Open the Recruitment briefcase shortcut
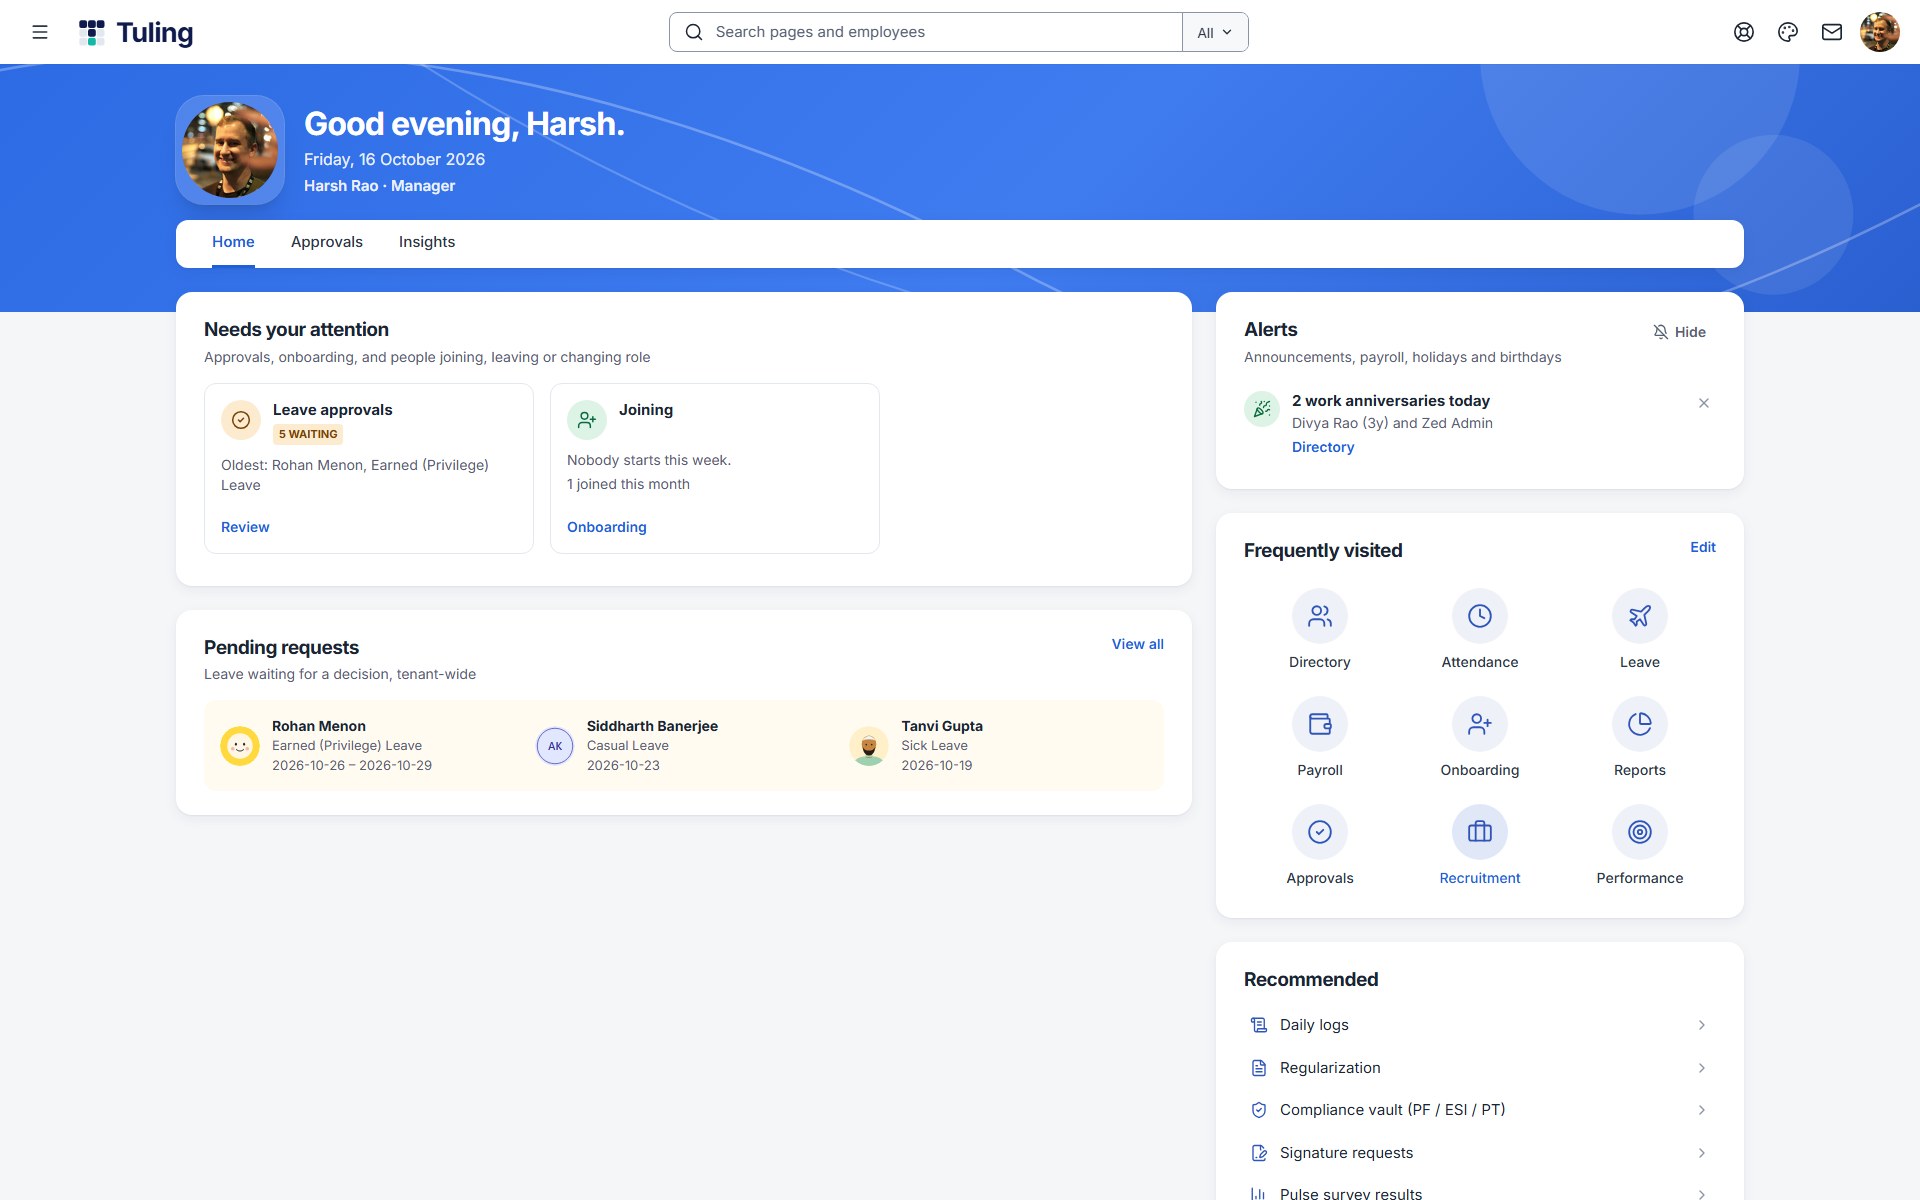This screenshot has width=1920, height=1200. tap(1480, 832)
